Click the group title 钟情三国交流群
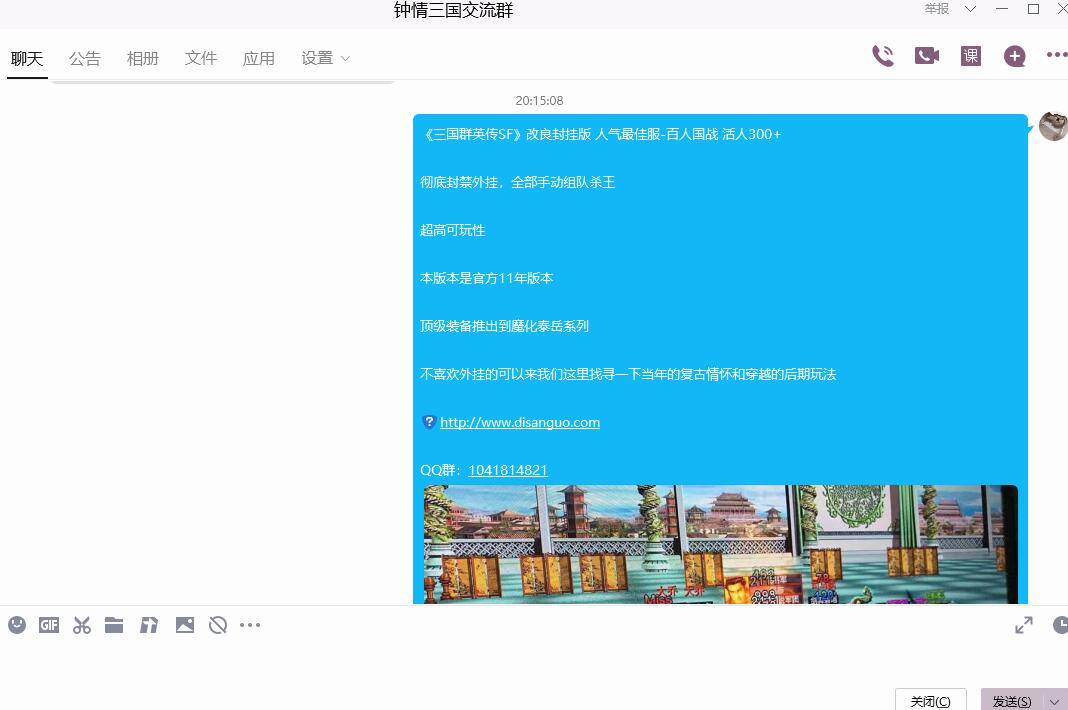This screenshot has width=1068, height=710. [x=453, y=10]
